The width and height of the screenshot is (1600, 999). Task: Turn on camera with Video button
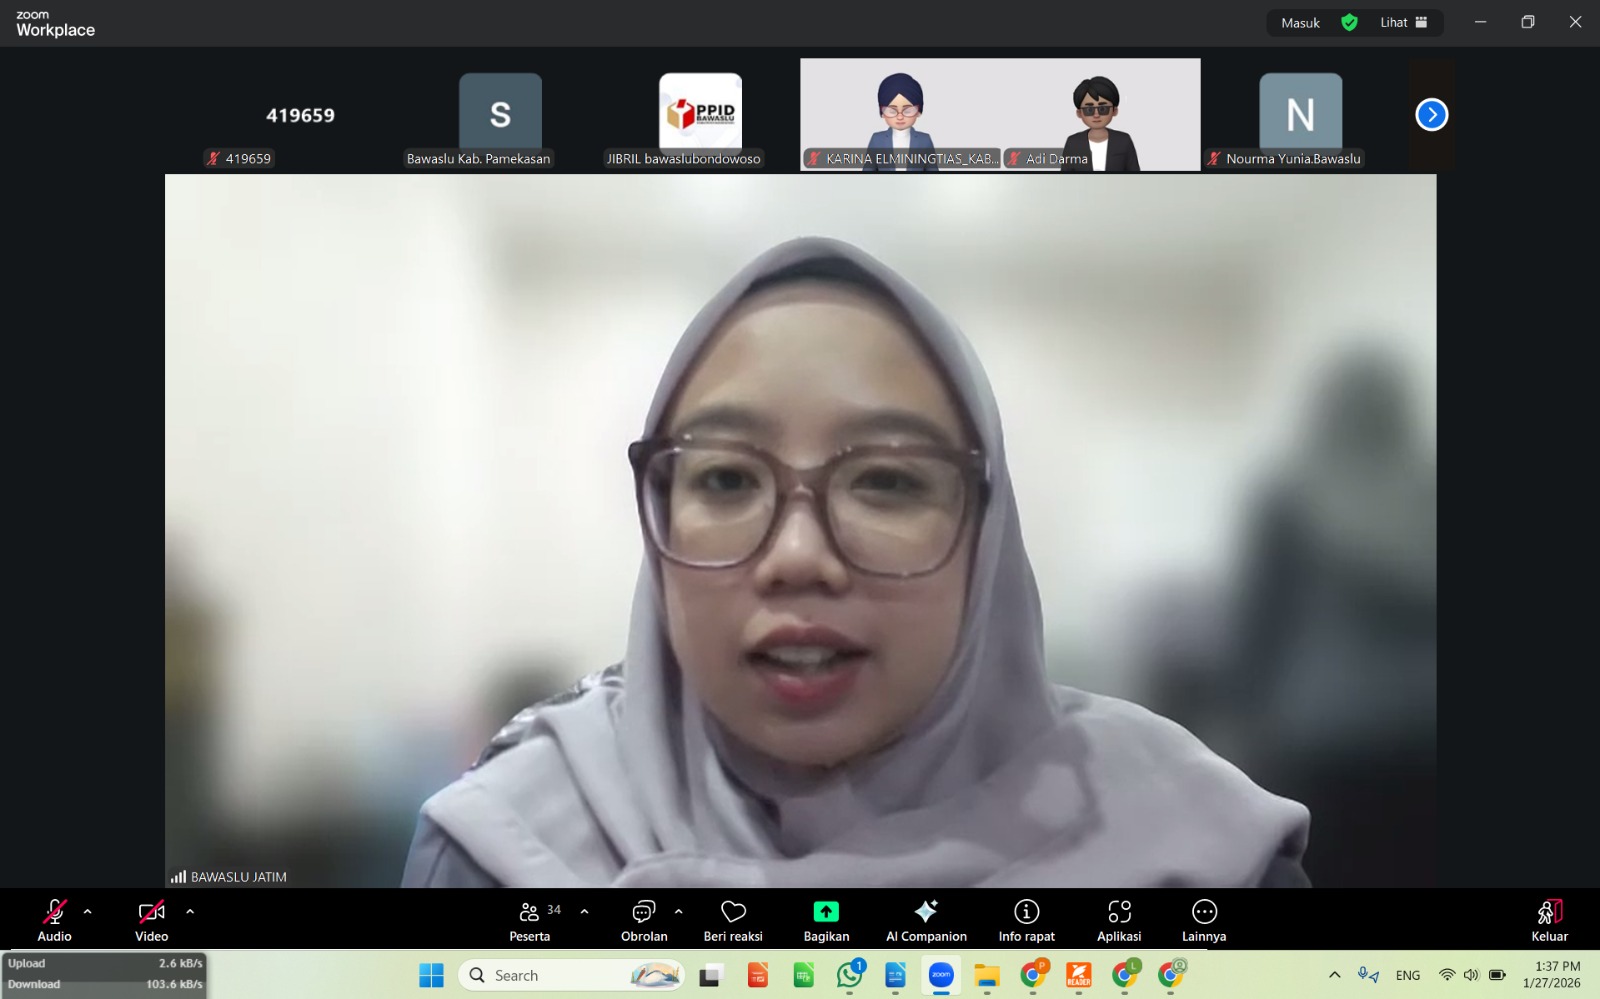click(151, 919)
